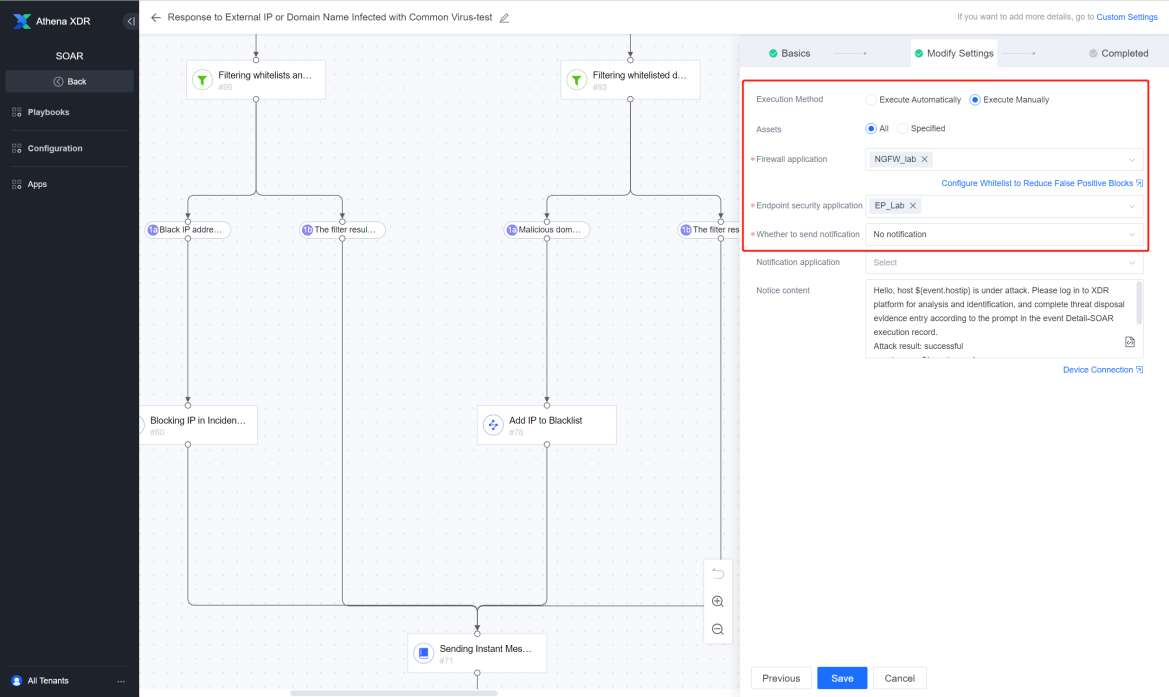Viewport: 1169px width, 697px height.
Task: Click the 'The filter resul…' branch label under node #96
Action: tap(343, 230)
